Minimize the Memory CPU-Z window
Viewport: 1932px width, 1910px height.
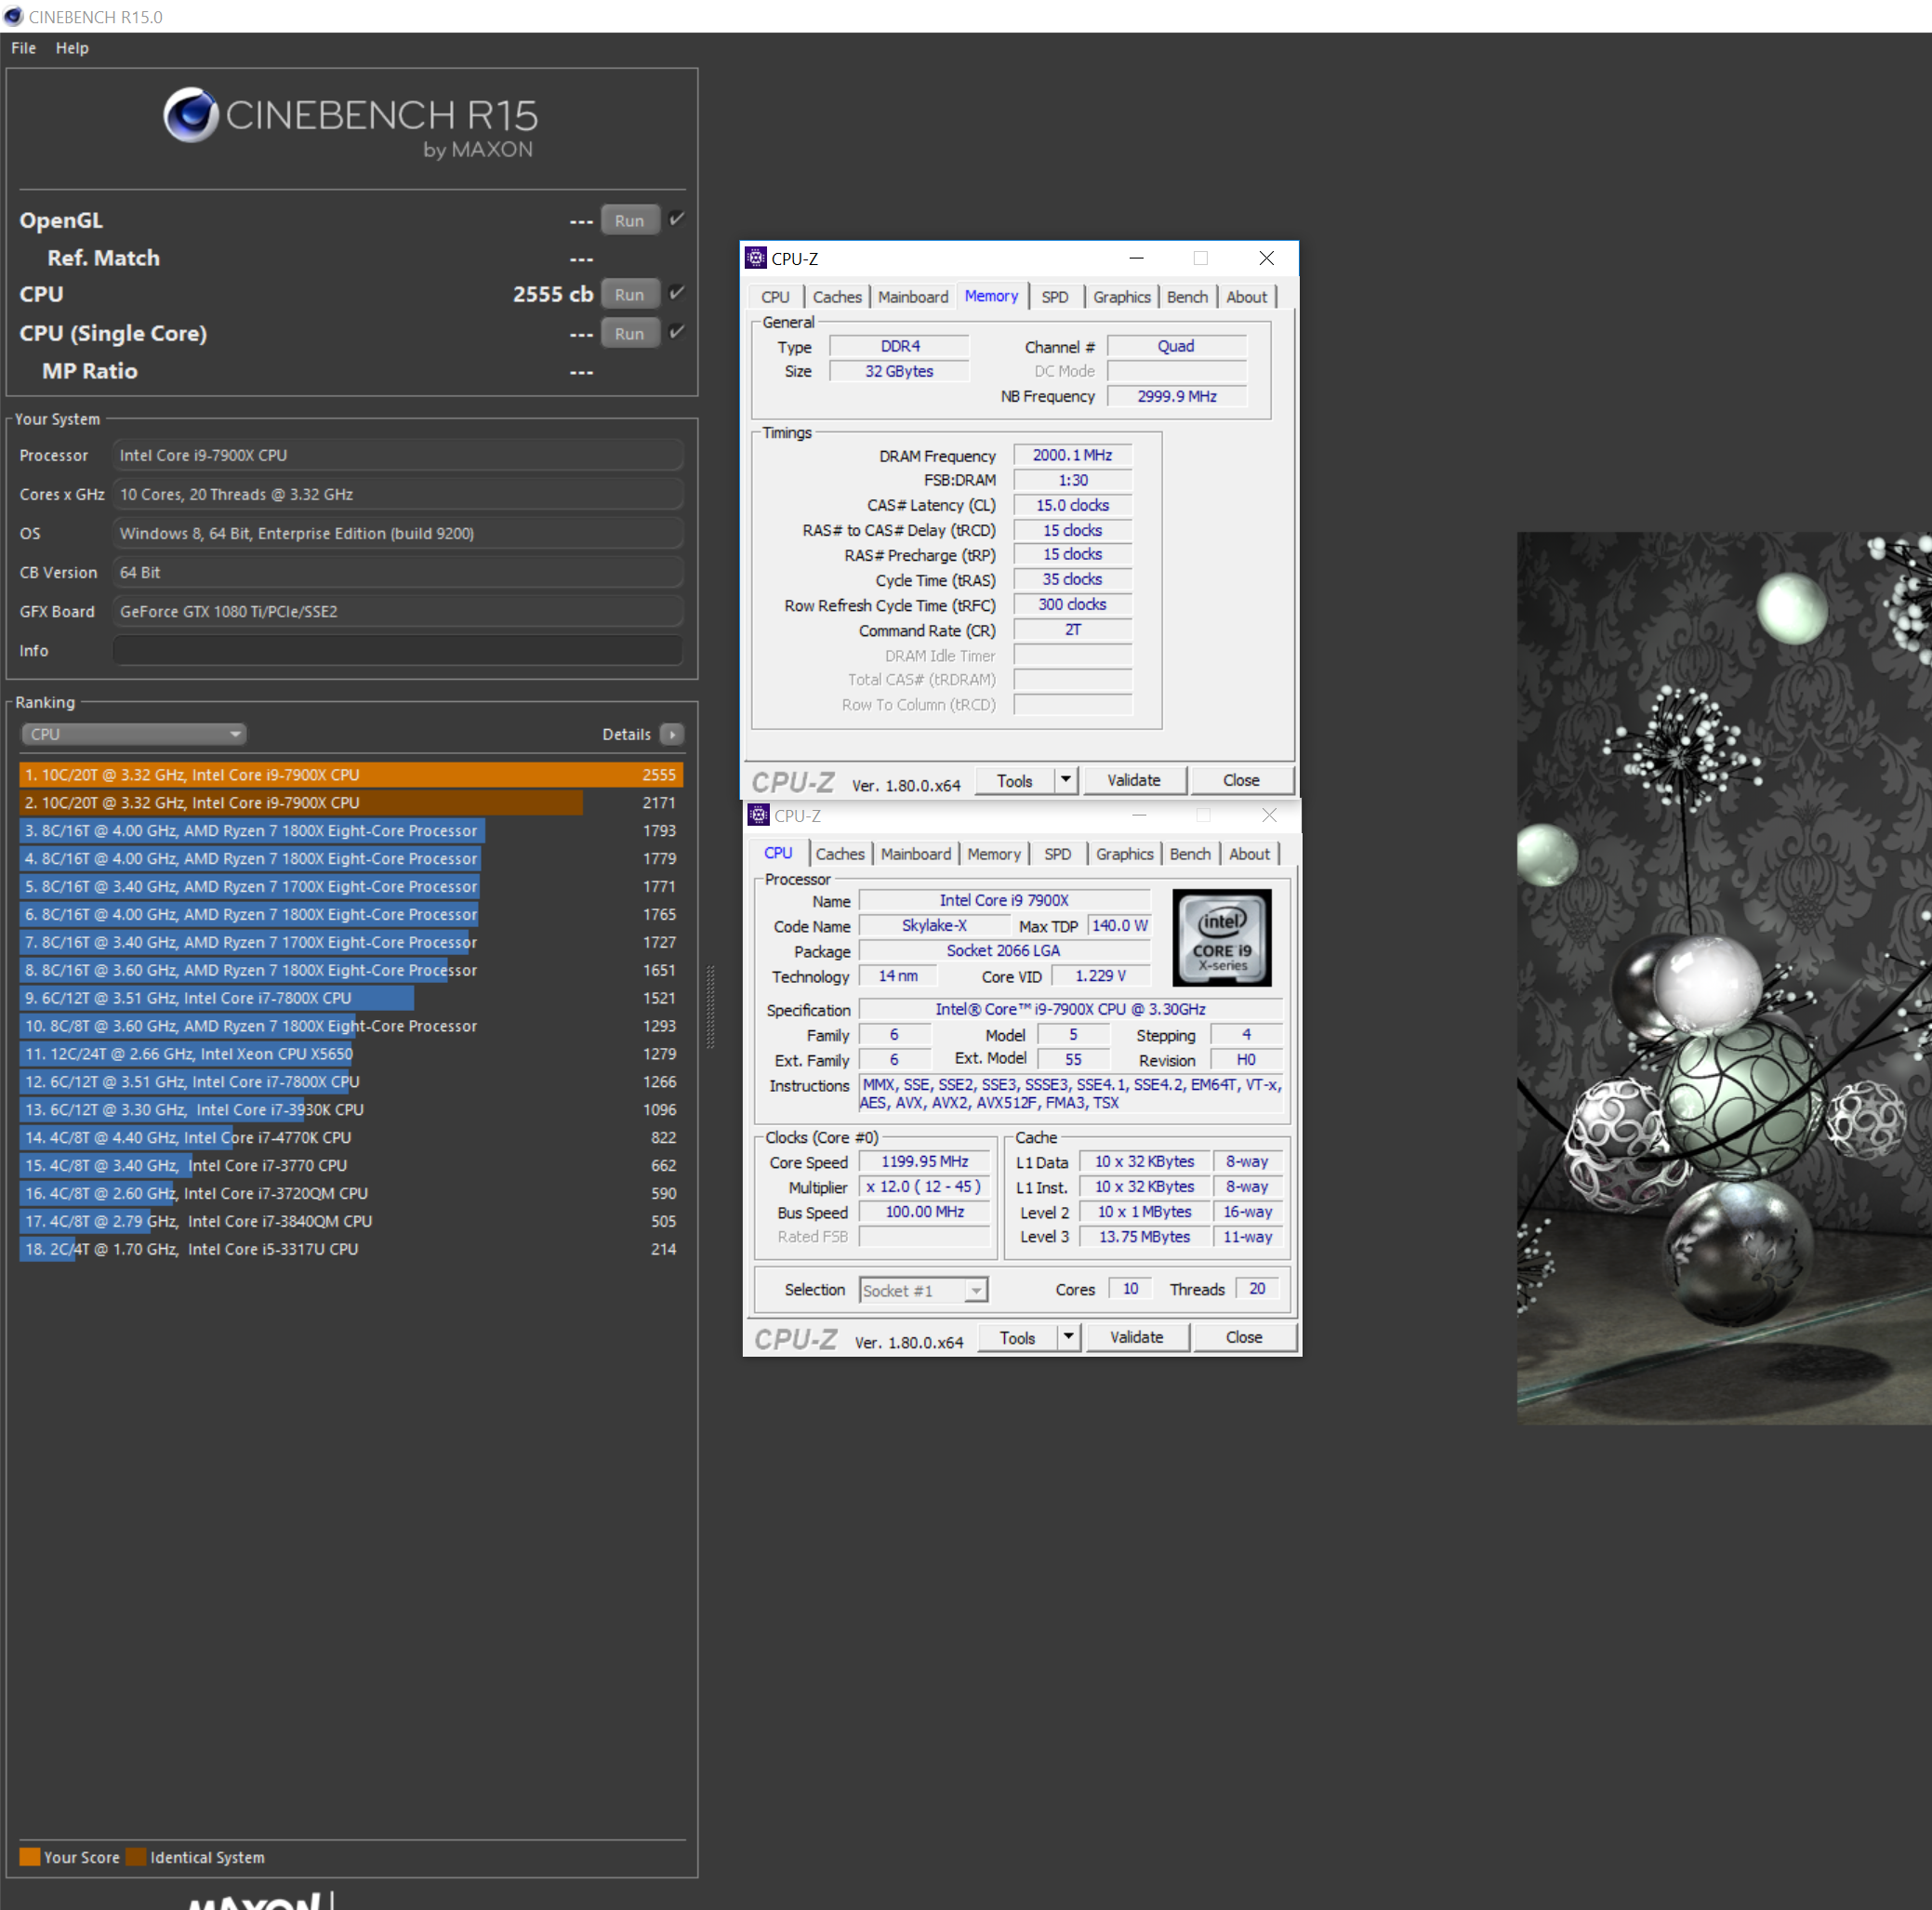(x=1136, y=258)
